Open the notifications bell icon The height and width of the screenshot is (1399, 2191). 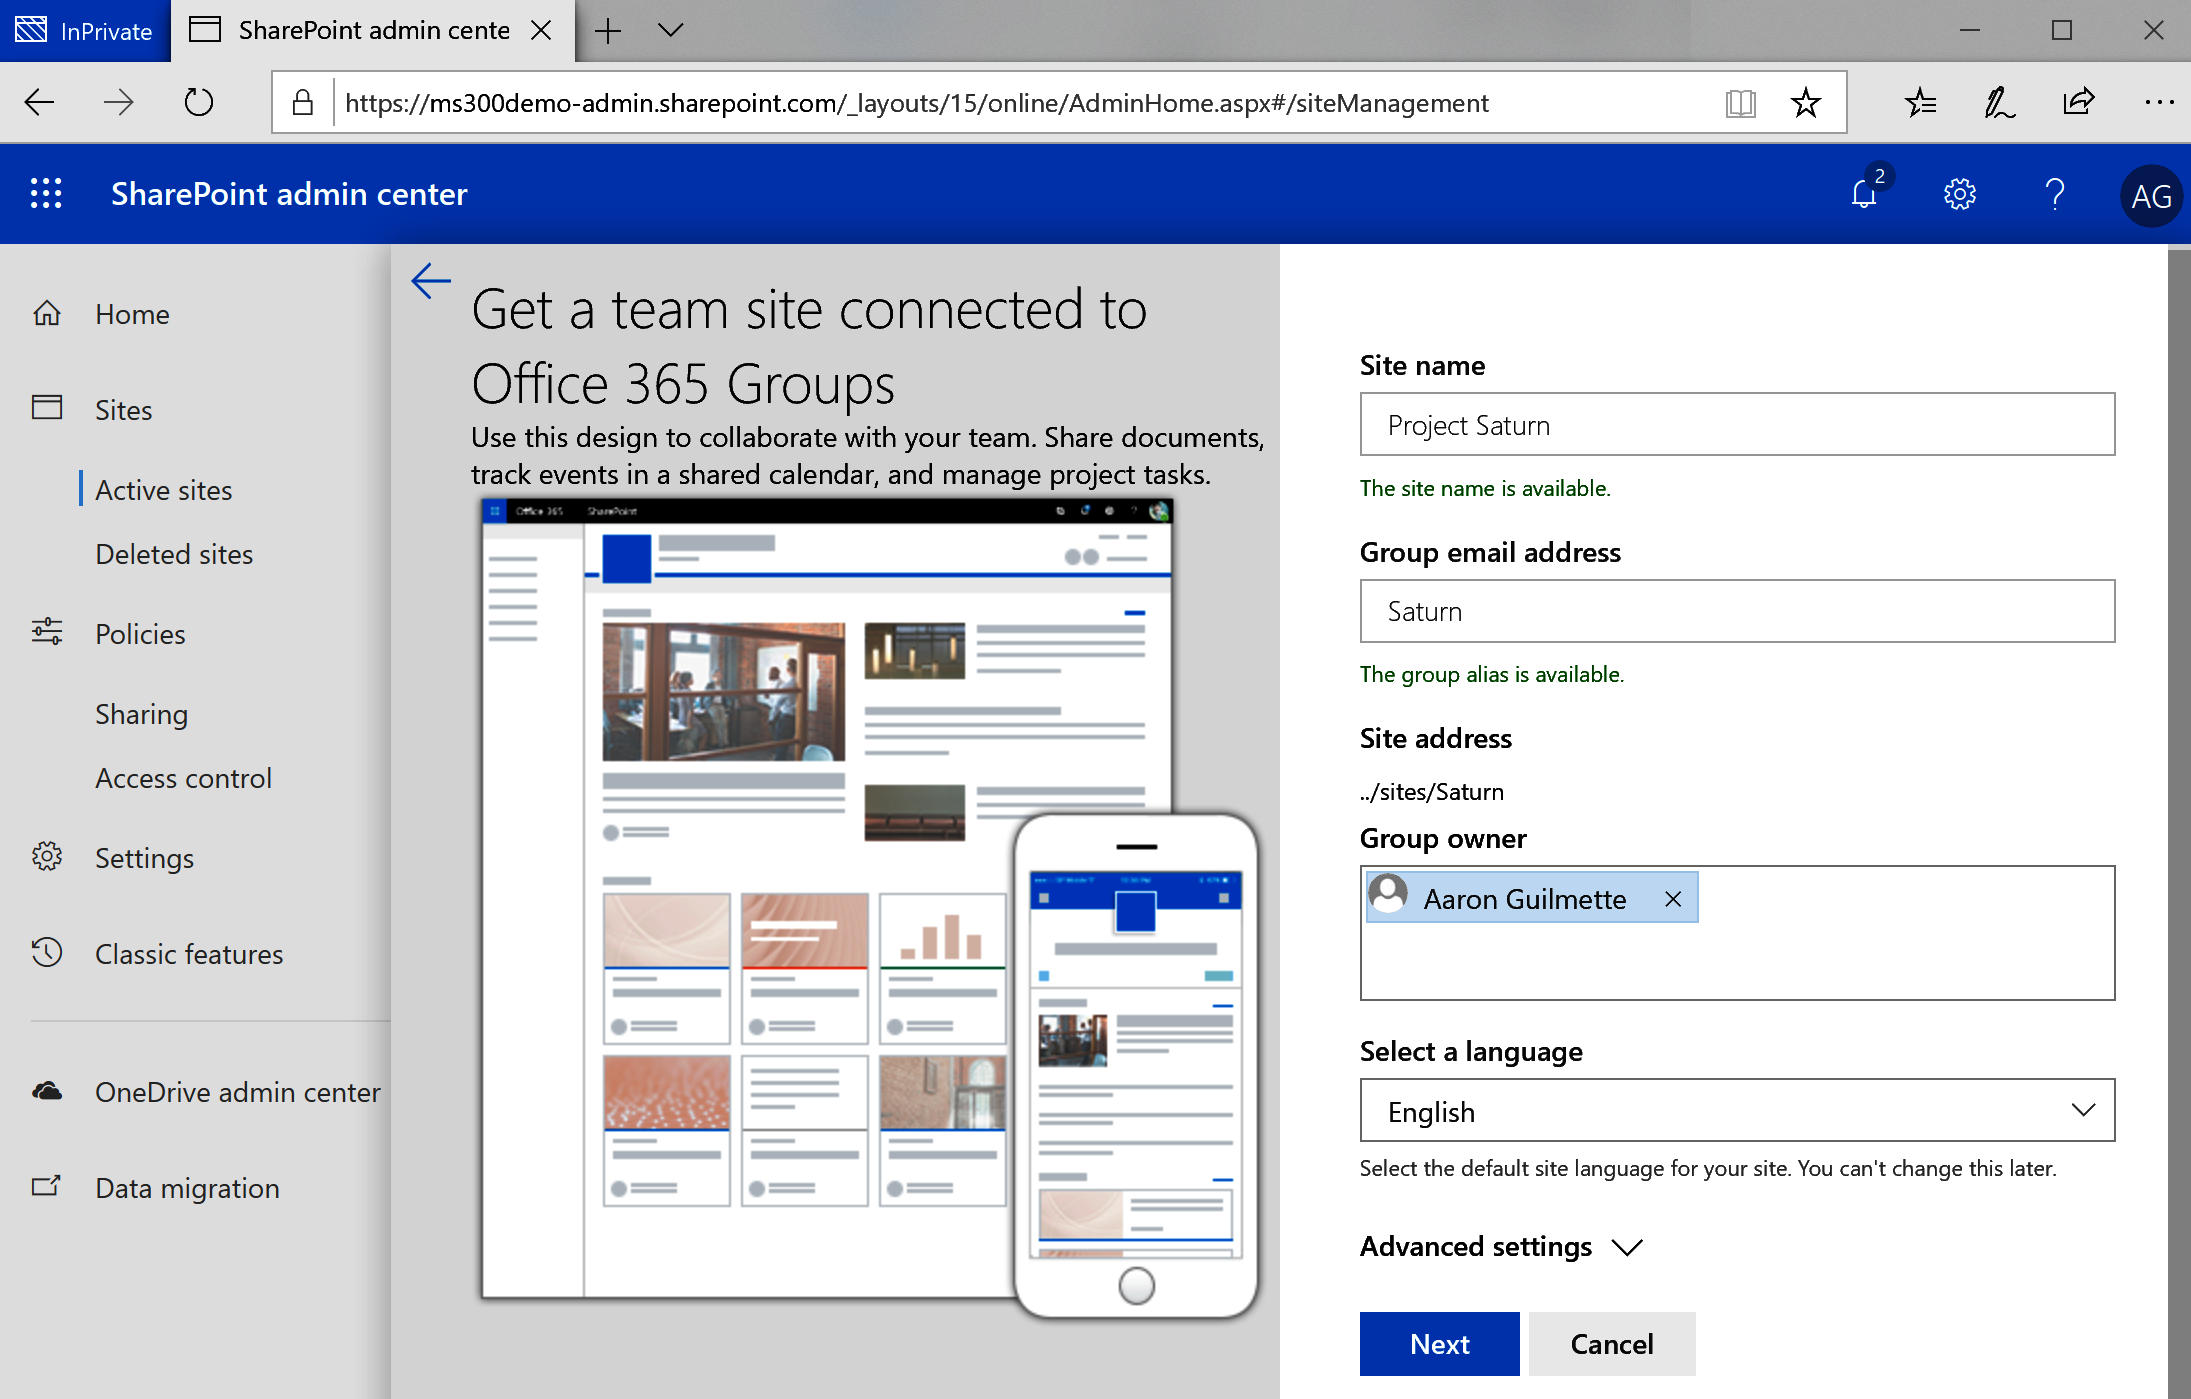[1864, 194]
